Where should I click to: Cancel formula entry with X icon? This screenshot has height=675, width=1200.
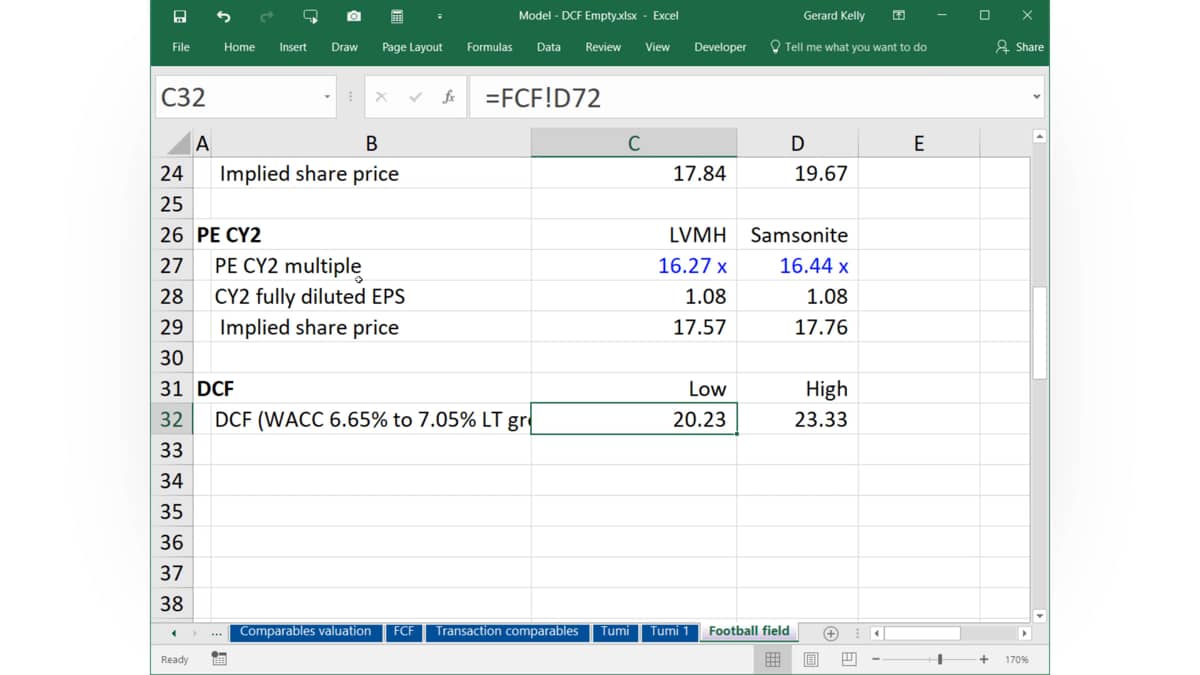pyautogui.click(x=381, y=97)
